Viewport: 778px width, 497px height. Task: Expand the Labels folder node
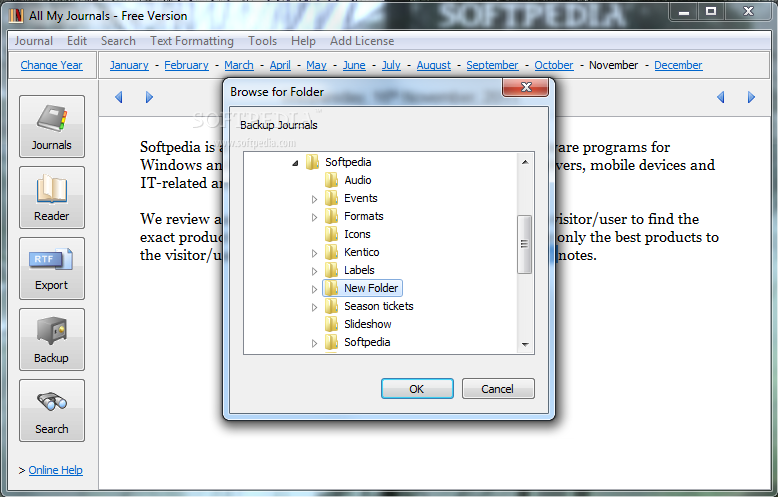pyautogui.click(x=314, y=271)
